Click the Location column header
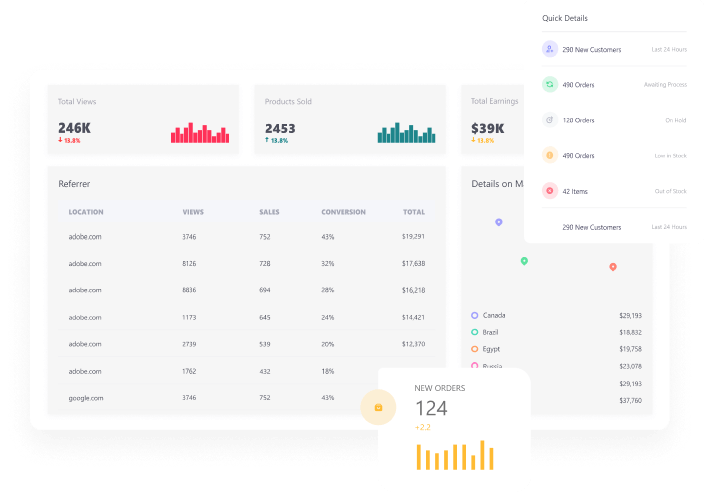 (x=86, y=212)
